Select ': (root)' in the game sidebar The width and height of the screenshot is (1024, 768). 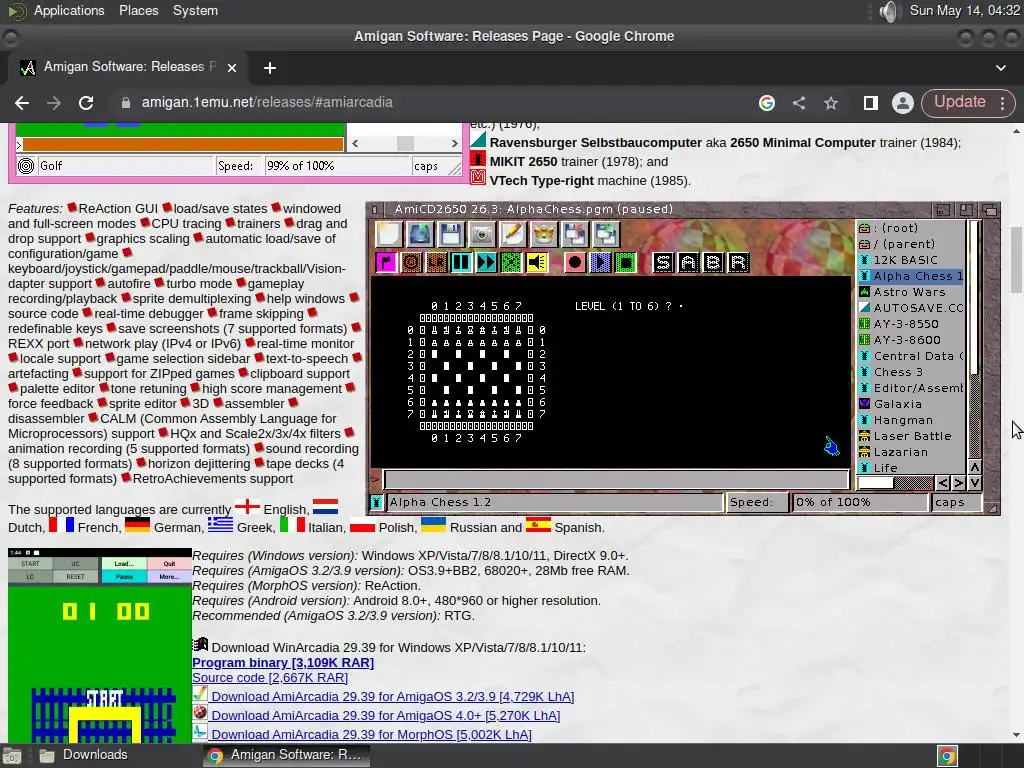point(911,228)
